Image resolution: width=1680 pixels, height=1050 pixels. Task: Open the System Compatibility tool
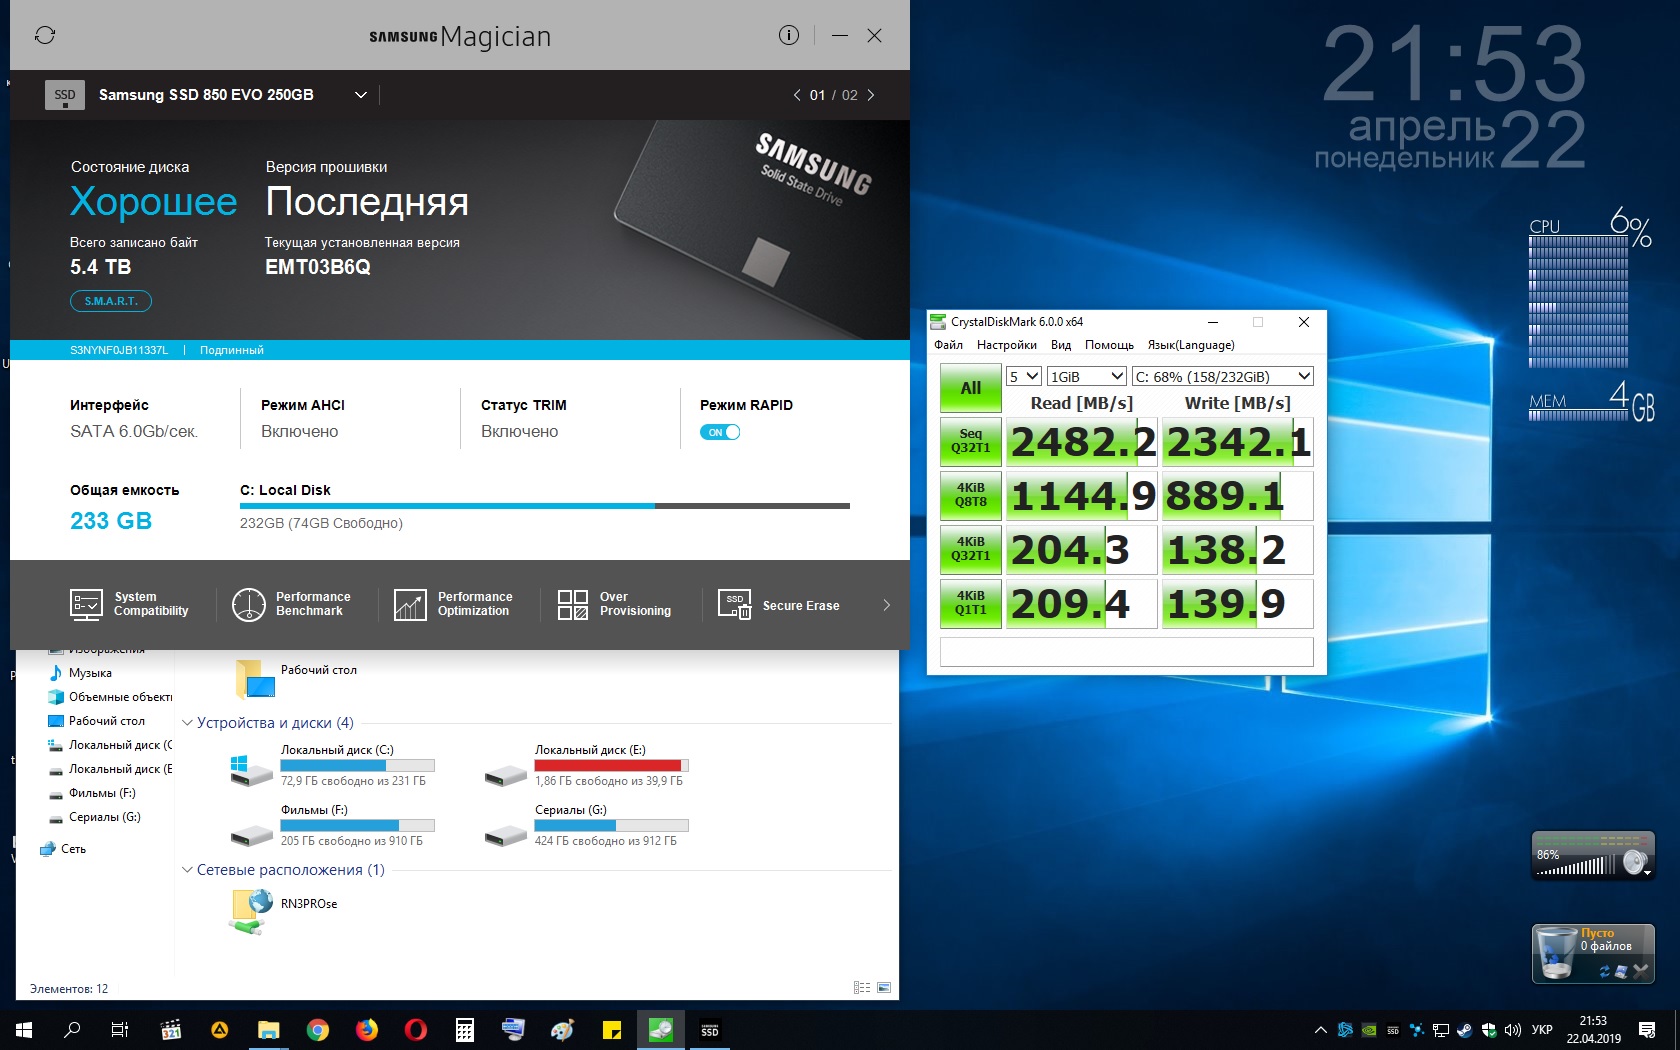click(x=129, y=604)
